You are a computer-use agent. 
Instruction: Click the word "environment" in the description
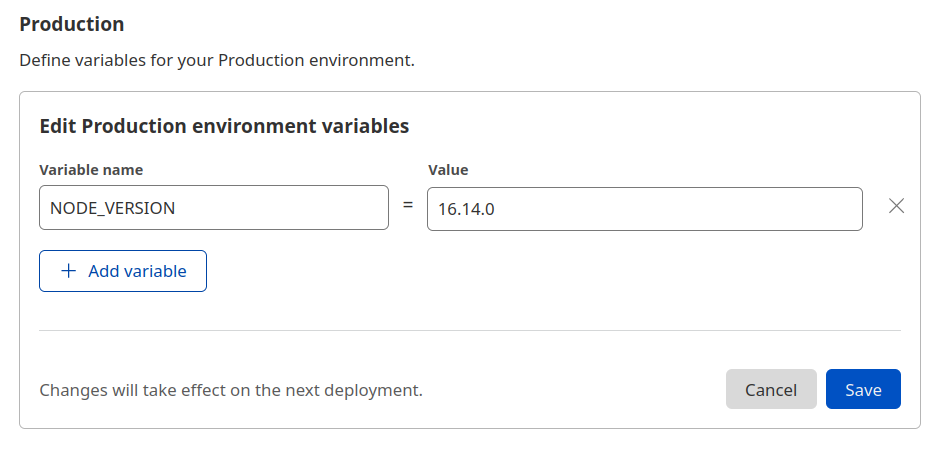click(x=363, y=61)
